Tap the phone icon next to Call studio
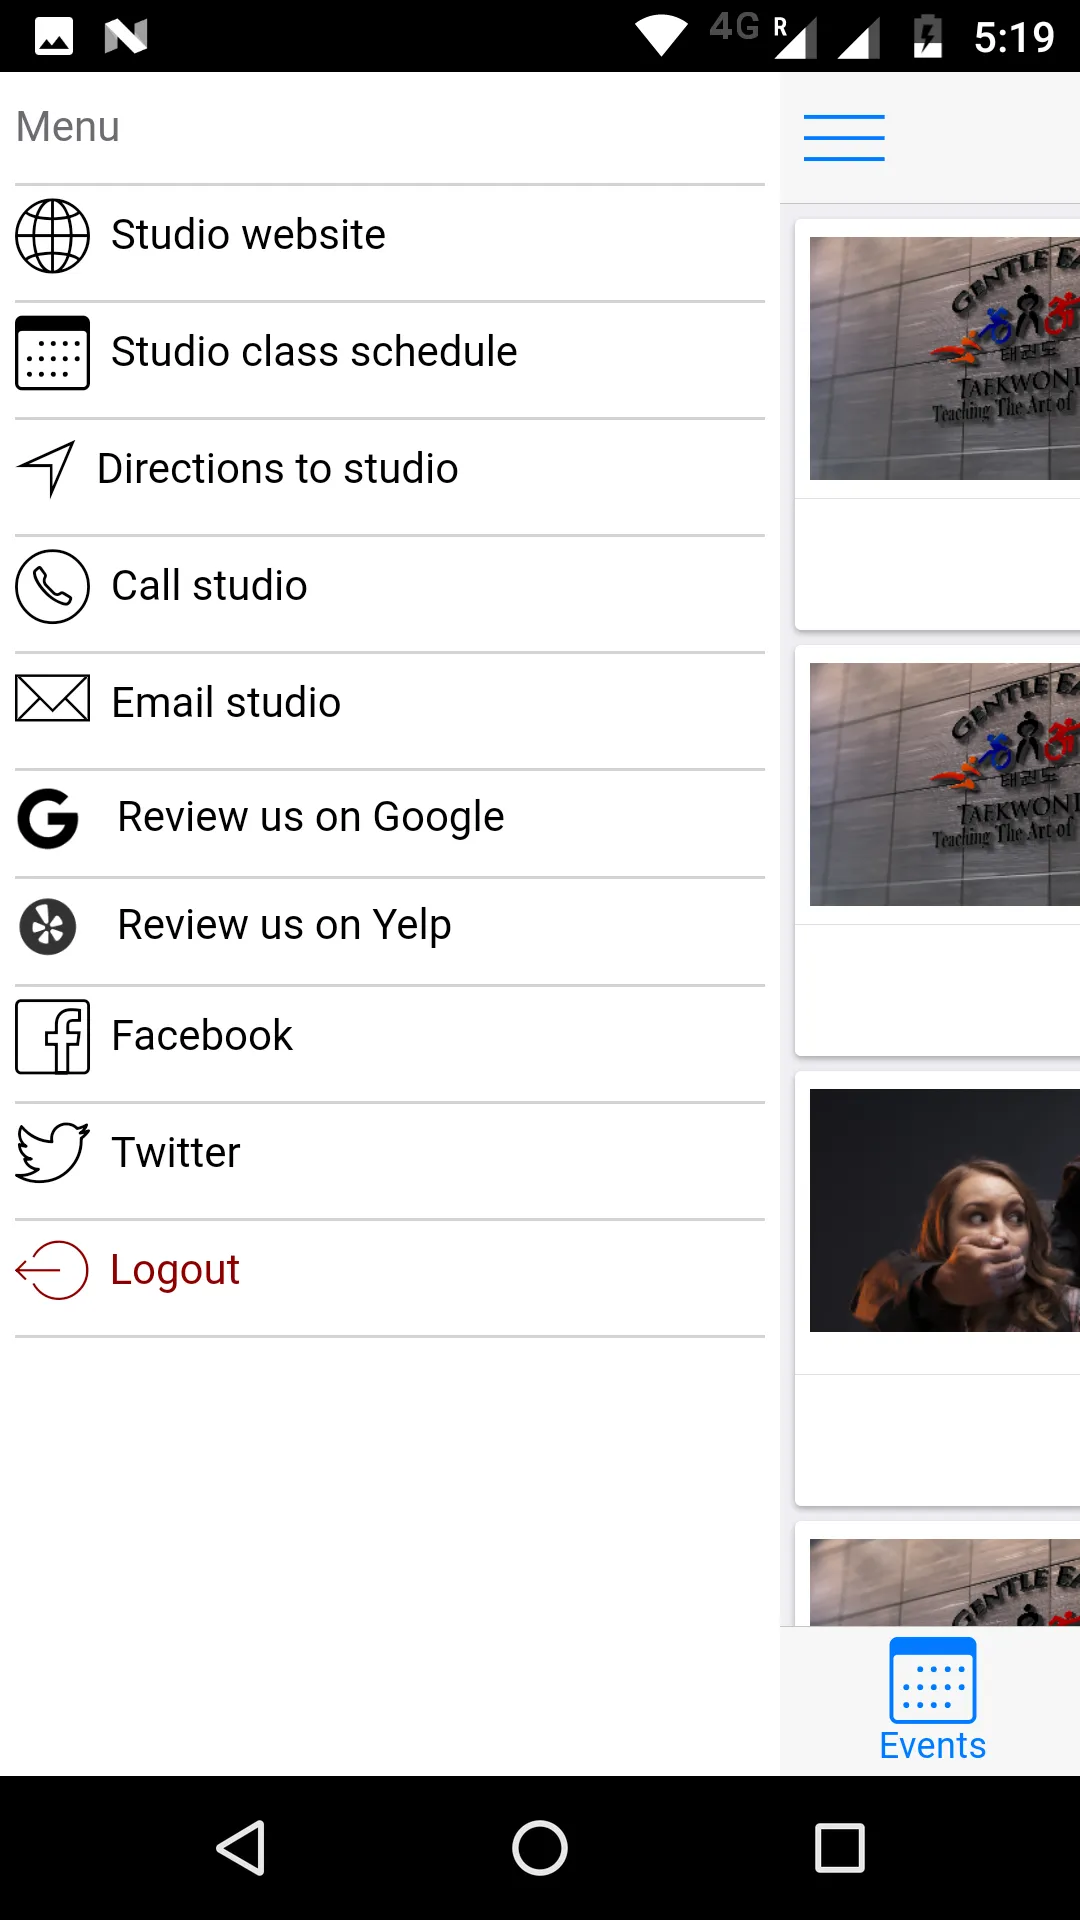This screenshot has height=1920, width=1080. tap(52, 587)
